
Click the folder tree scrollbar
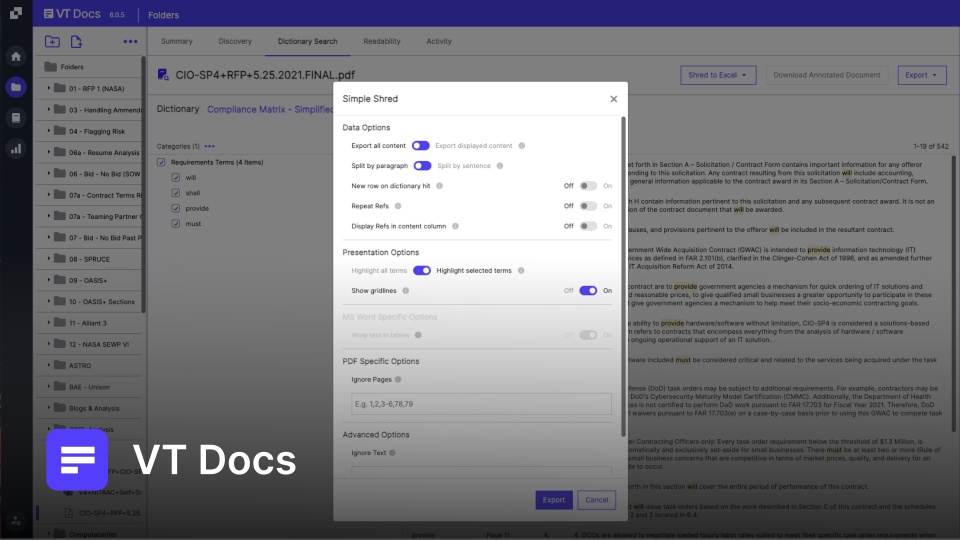143,184
